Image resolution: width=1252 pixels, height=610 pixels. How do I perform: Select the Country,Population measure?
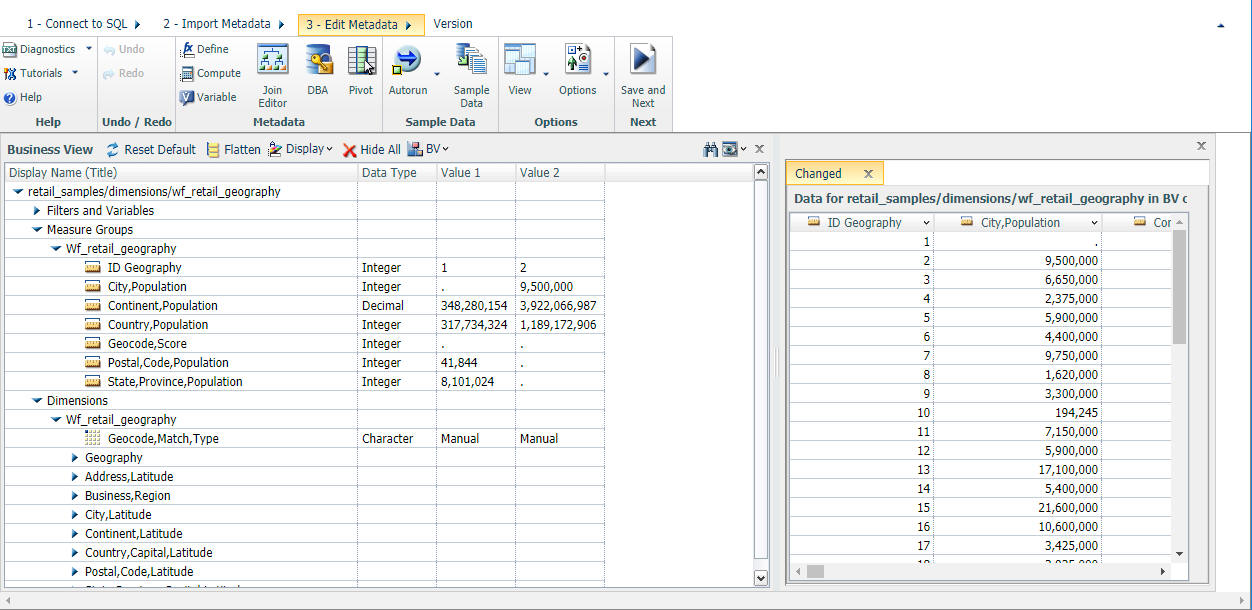[x=304, y=325]
